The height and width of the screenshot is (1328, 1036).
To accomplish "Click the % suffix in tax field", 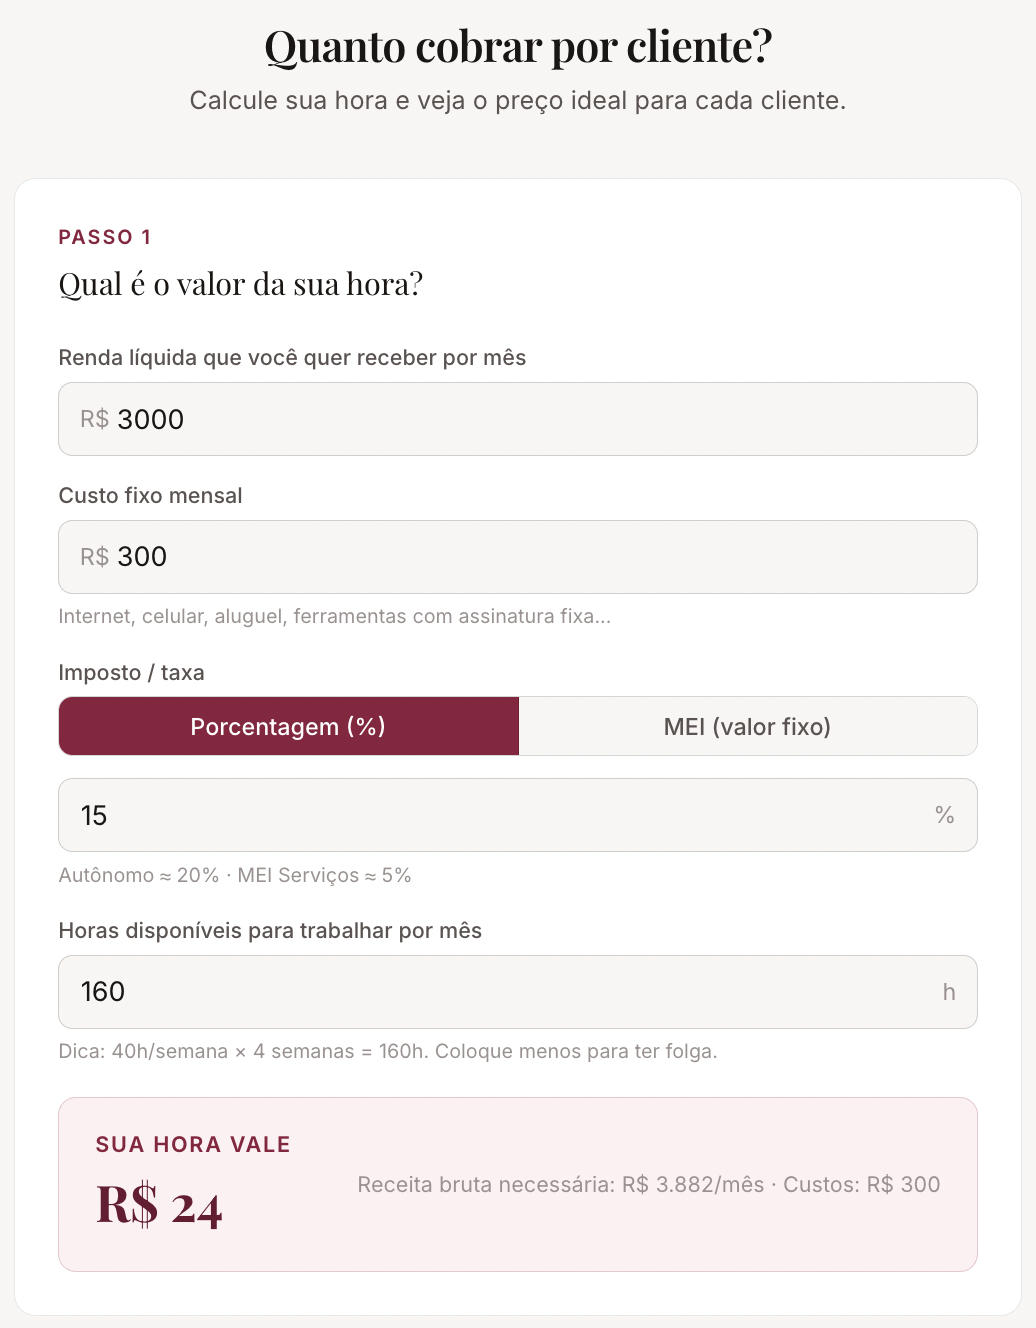I will coord(945,815).
